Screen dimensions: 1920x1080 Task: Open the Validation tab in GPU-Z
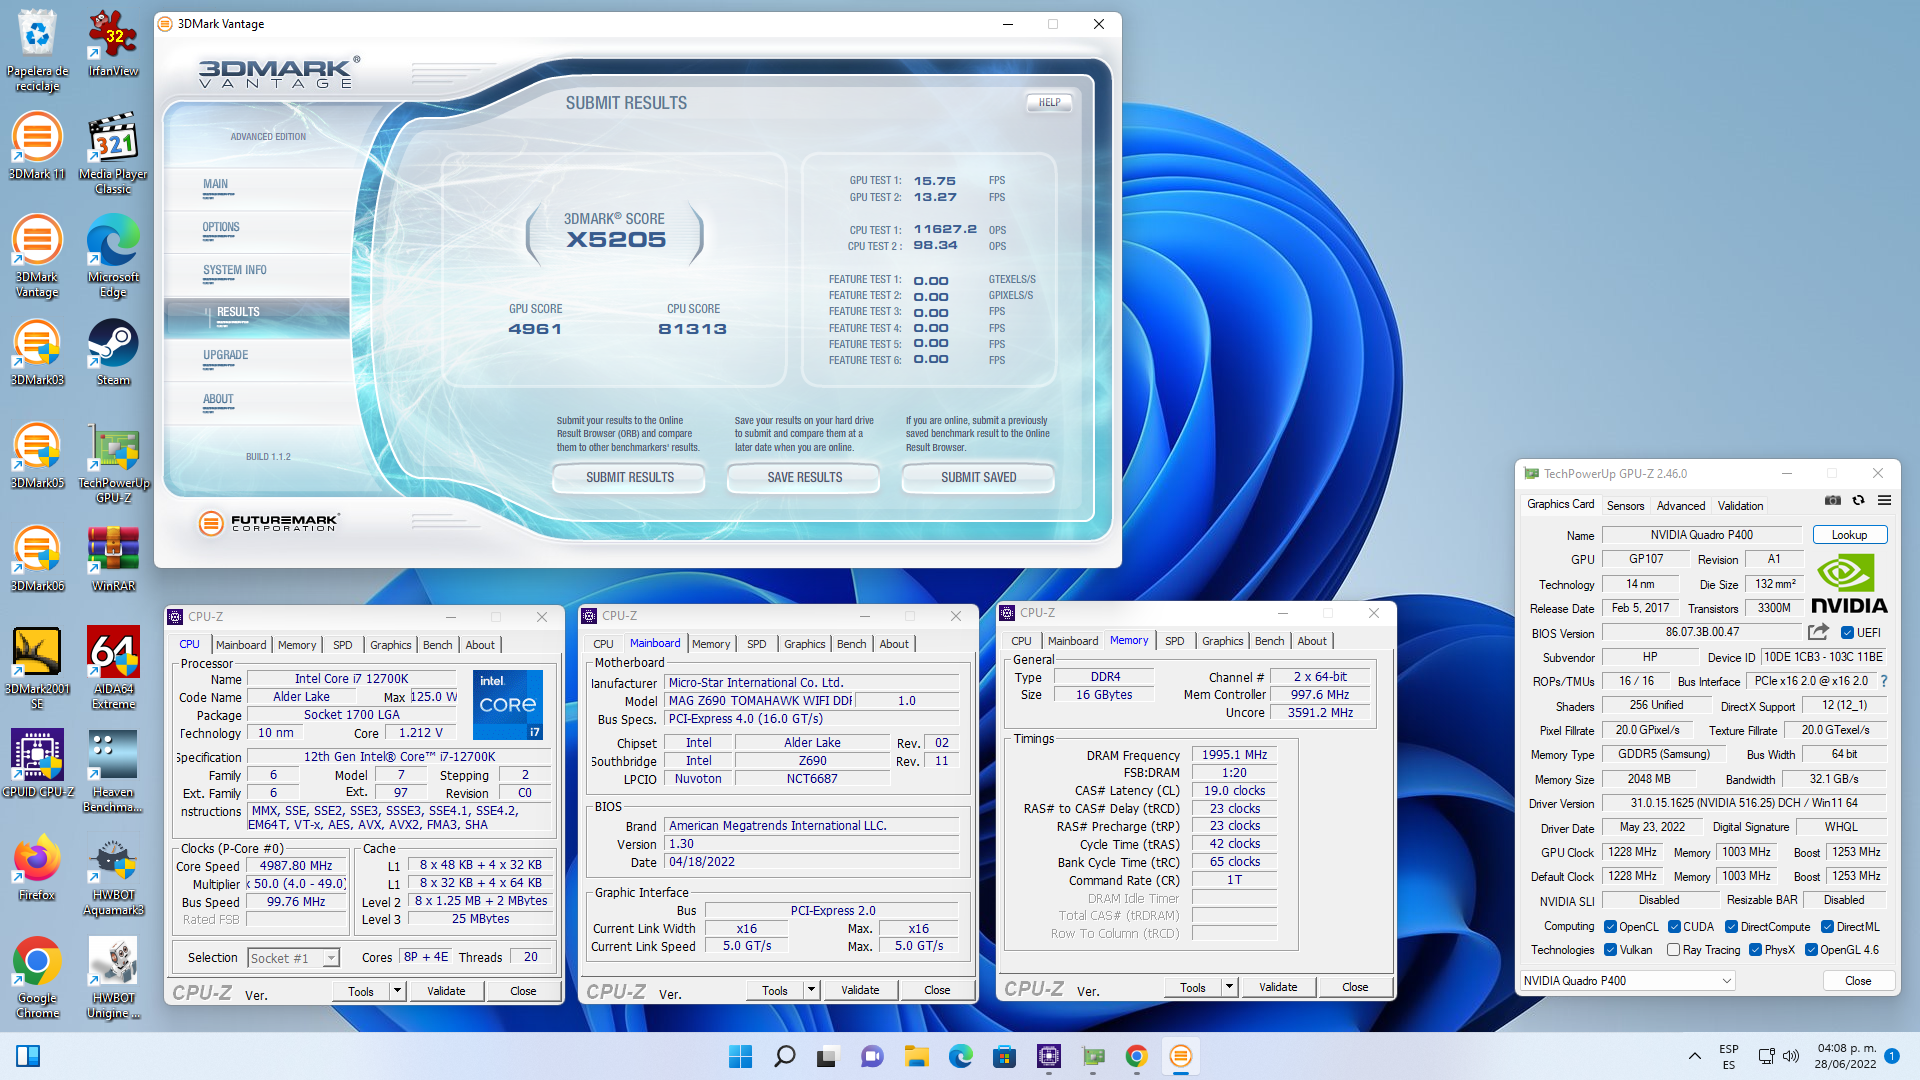(x=1740, y=506)
